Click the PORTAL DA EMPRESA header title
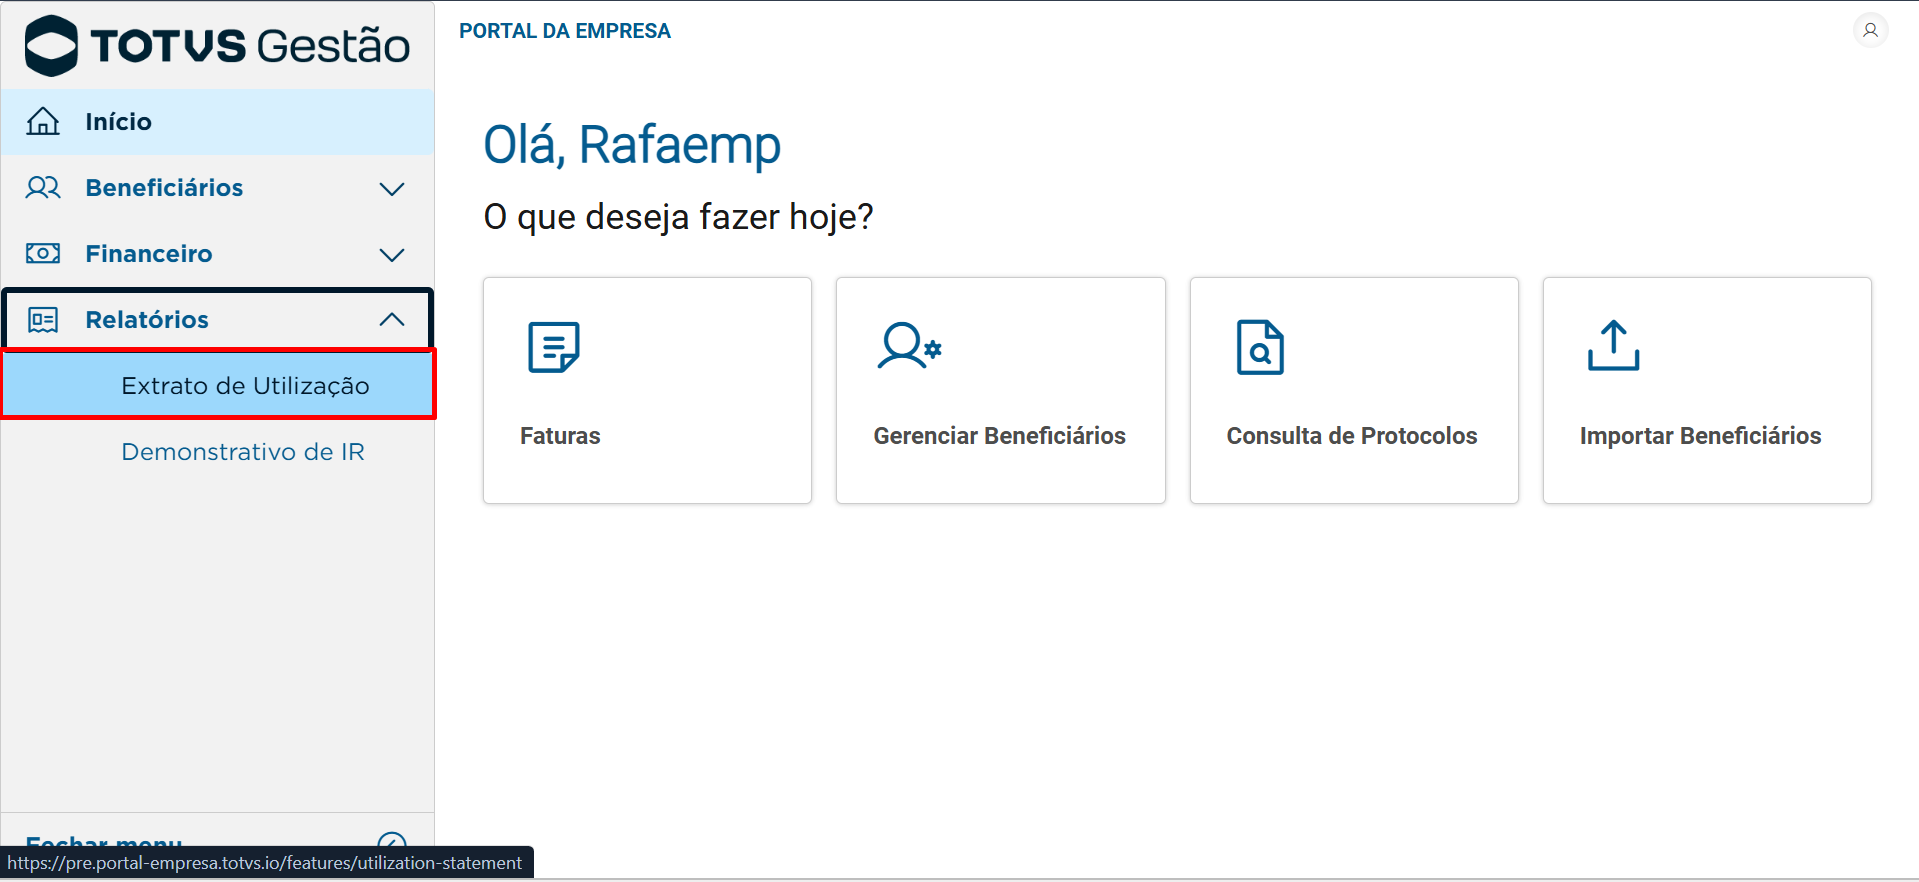This screenshot has height=882, width=1919. pos(565,31)
